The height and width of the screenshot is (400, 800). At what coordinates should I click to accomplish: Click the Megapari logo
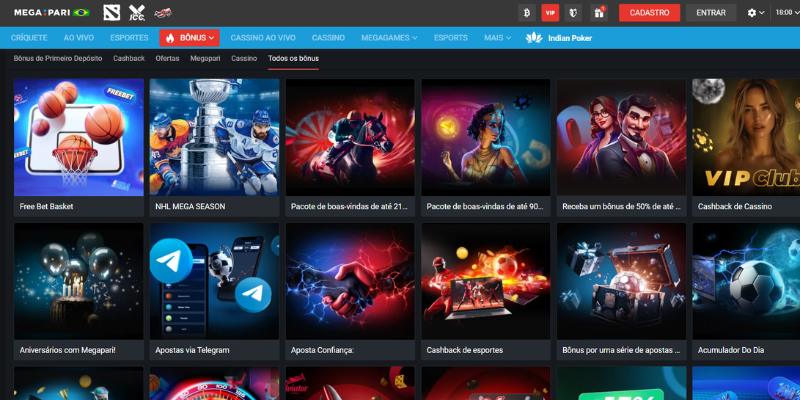click(41, 13)
